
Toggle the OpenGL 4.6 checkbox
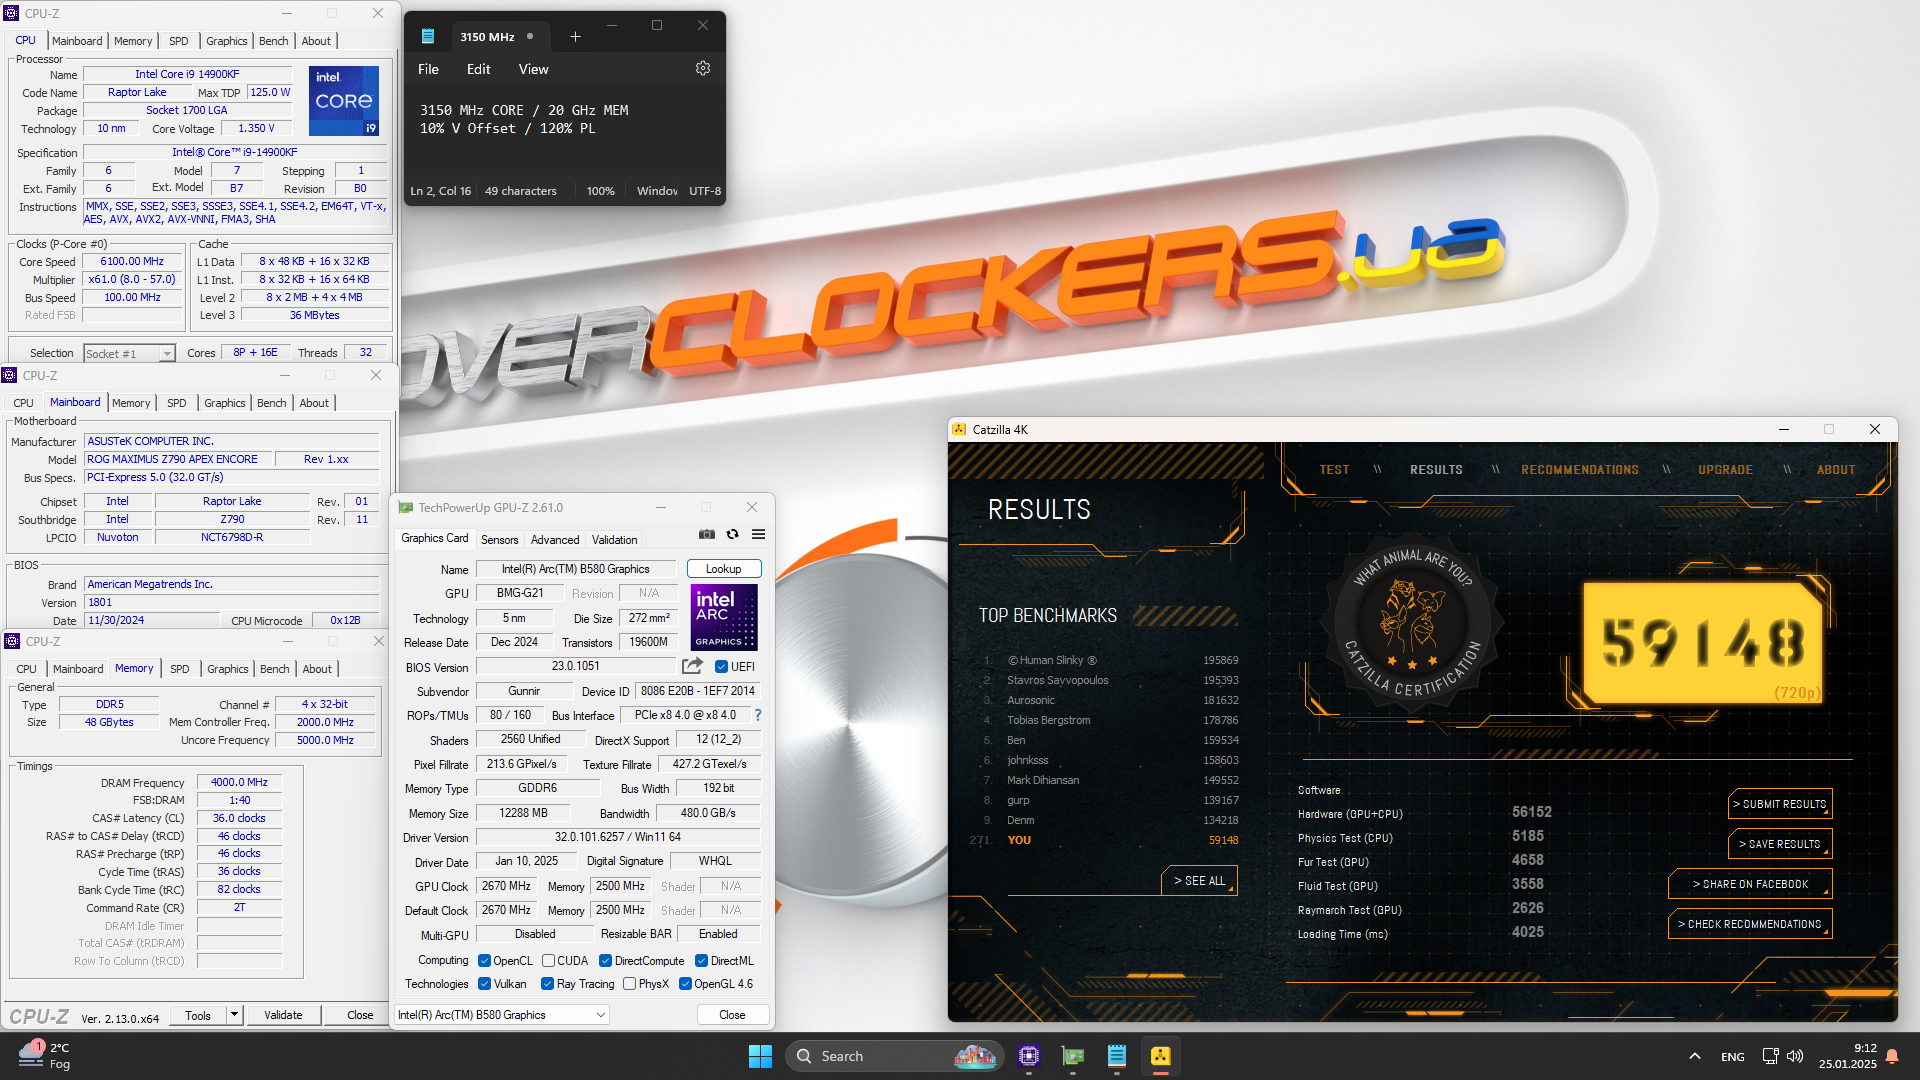[685, 984]
